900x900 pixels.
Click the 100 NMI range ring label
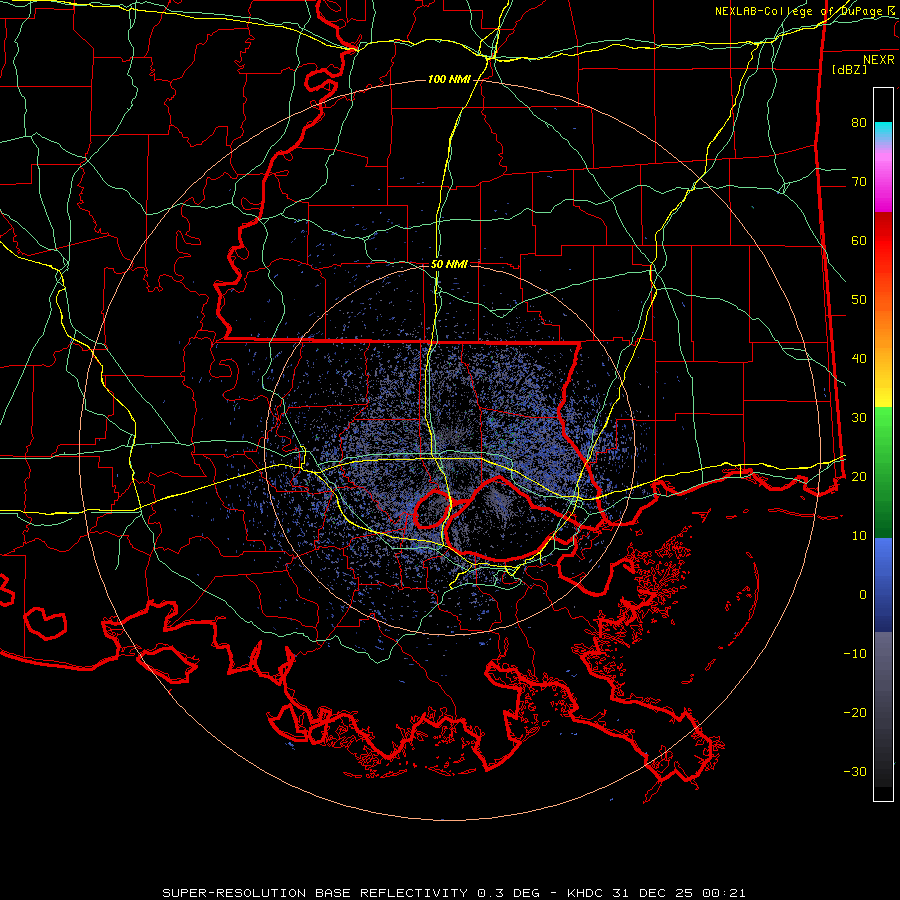(x=449, y=79)
